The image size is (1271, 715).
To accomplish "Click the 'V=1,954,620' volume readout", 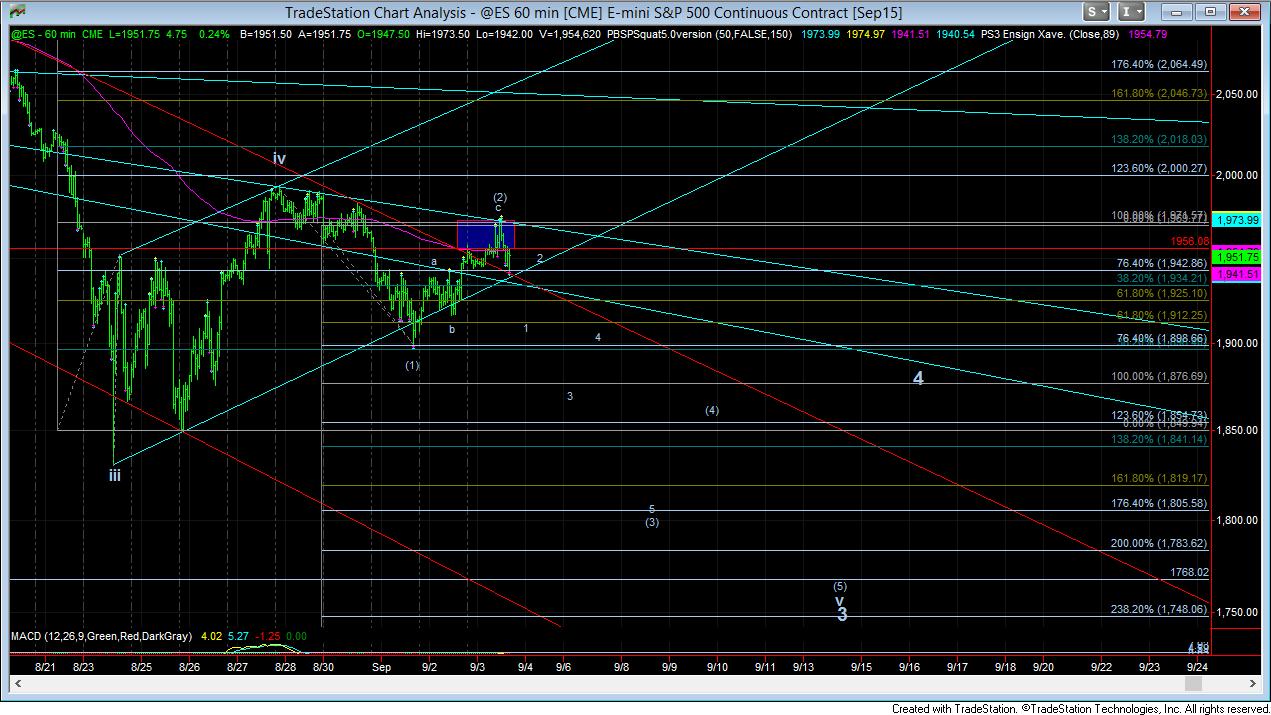I will pos(571,34).
